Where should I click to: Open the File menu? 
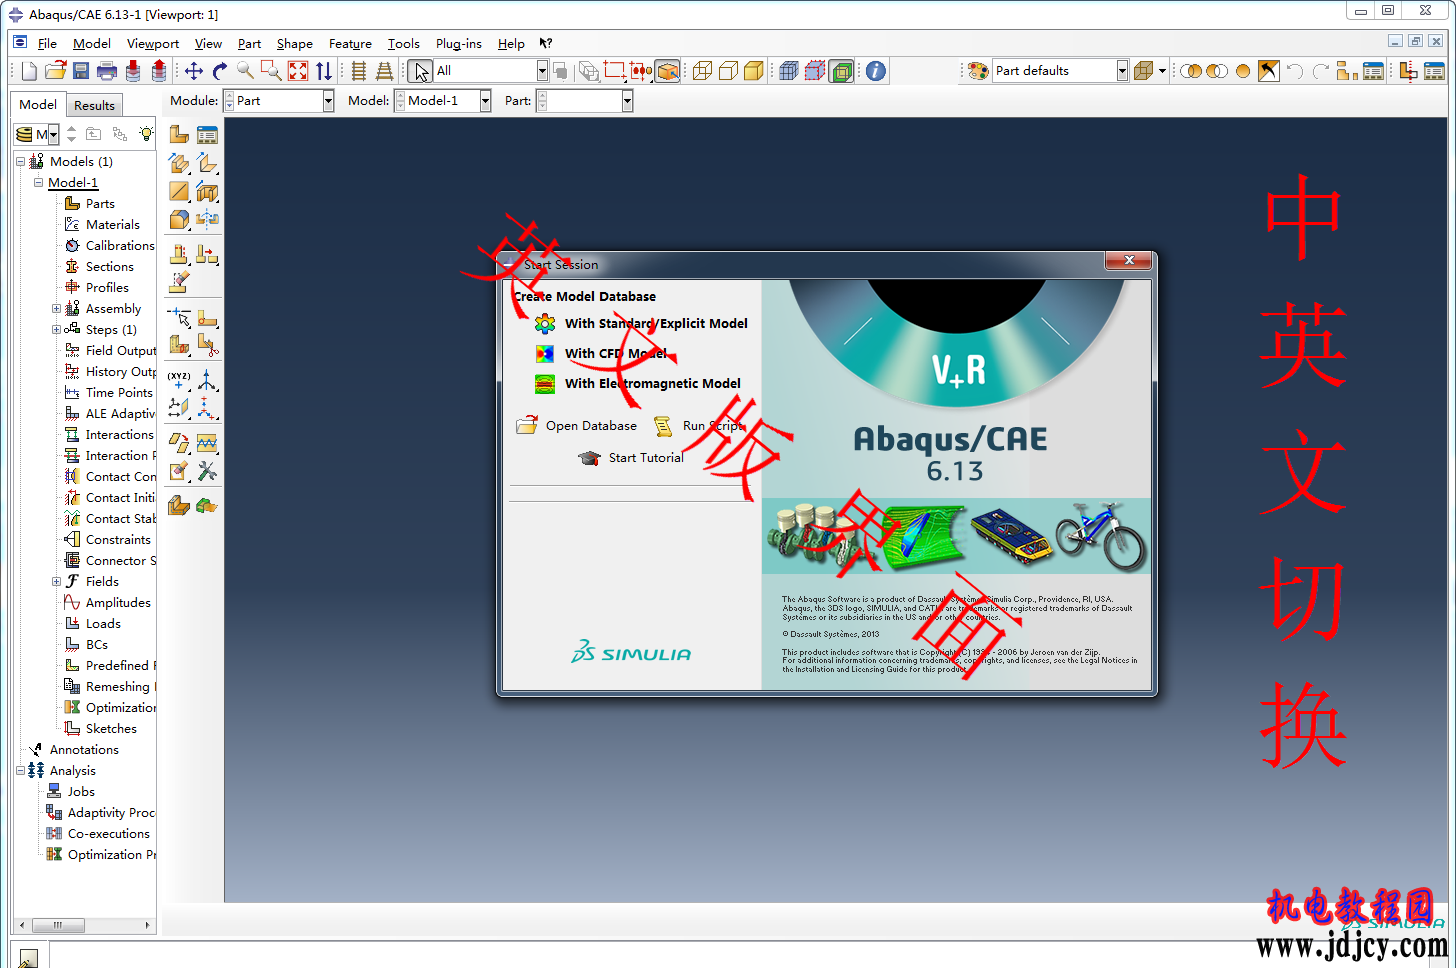[47, 43]
